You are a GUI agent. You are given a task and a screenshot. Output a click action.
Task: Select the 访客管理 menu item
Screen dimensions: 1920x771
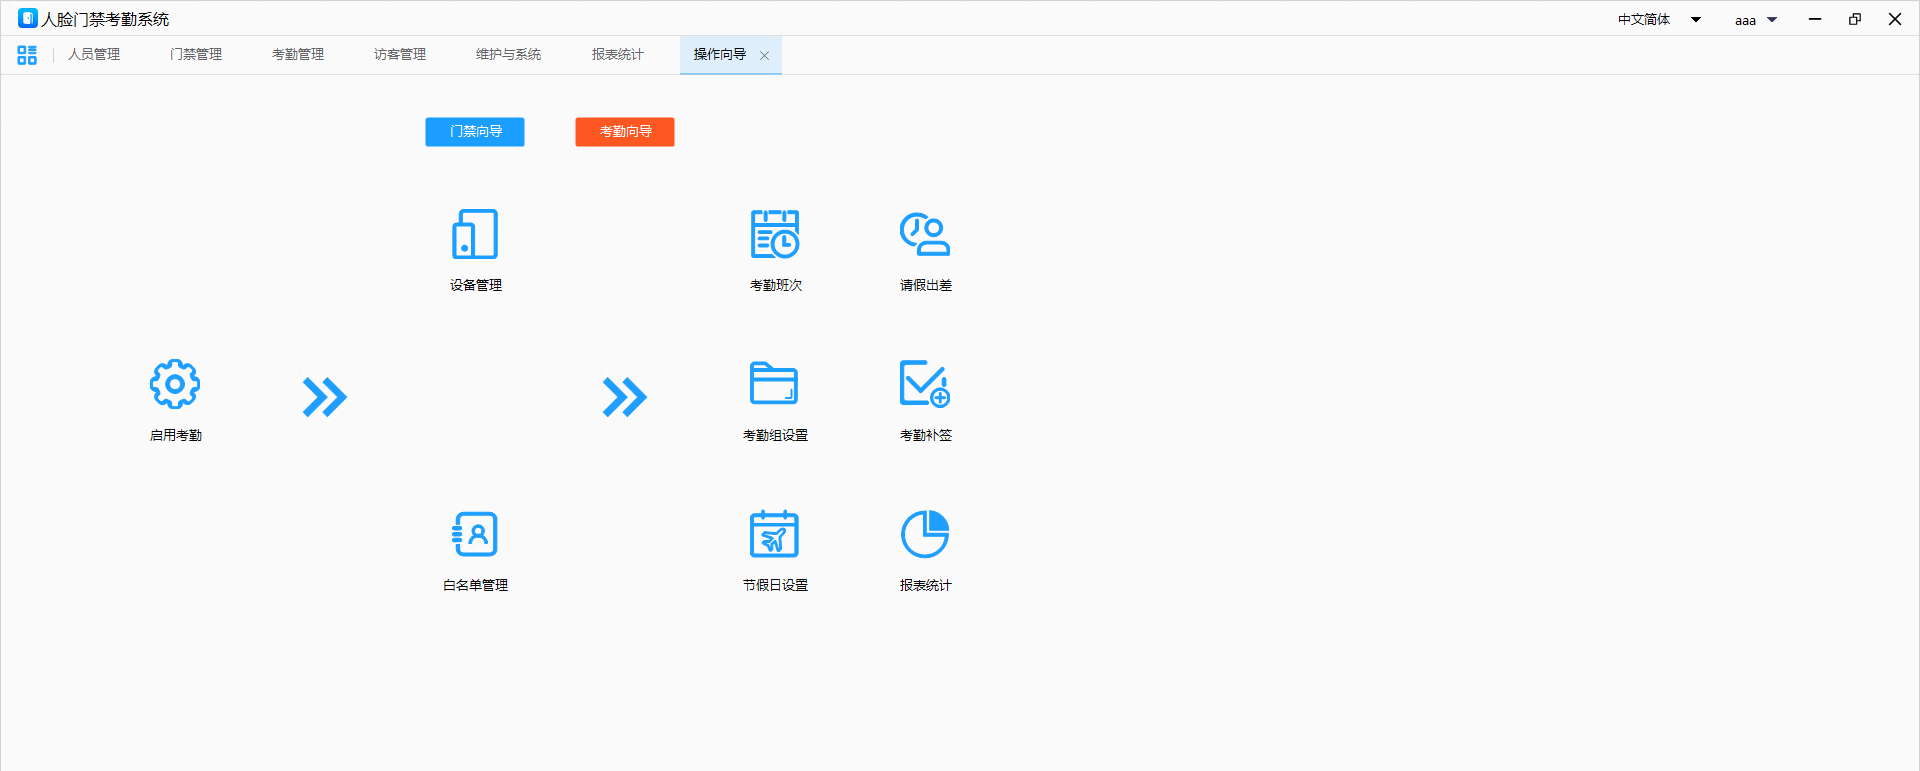click(x=400, y=55)
